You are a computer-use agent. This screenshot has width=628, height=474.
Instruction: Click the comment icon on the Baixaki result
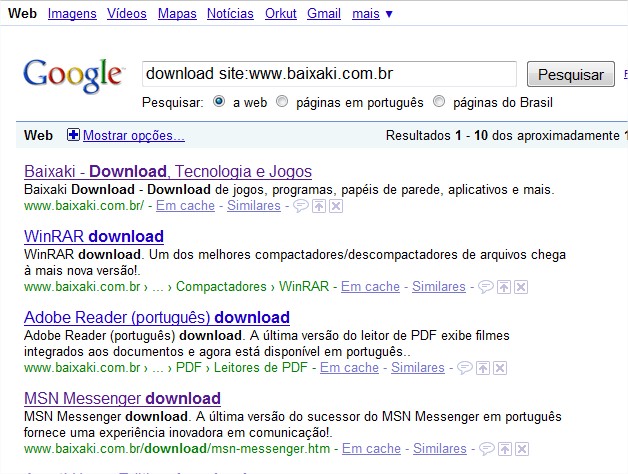click(300, 206)
